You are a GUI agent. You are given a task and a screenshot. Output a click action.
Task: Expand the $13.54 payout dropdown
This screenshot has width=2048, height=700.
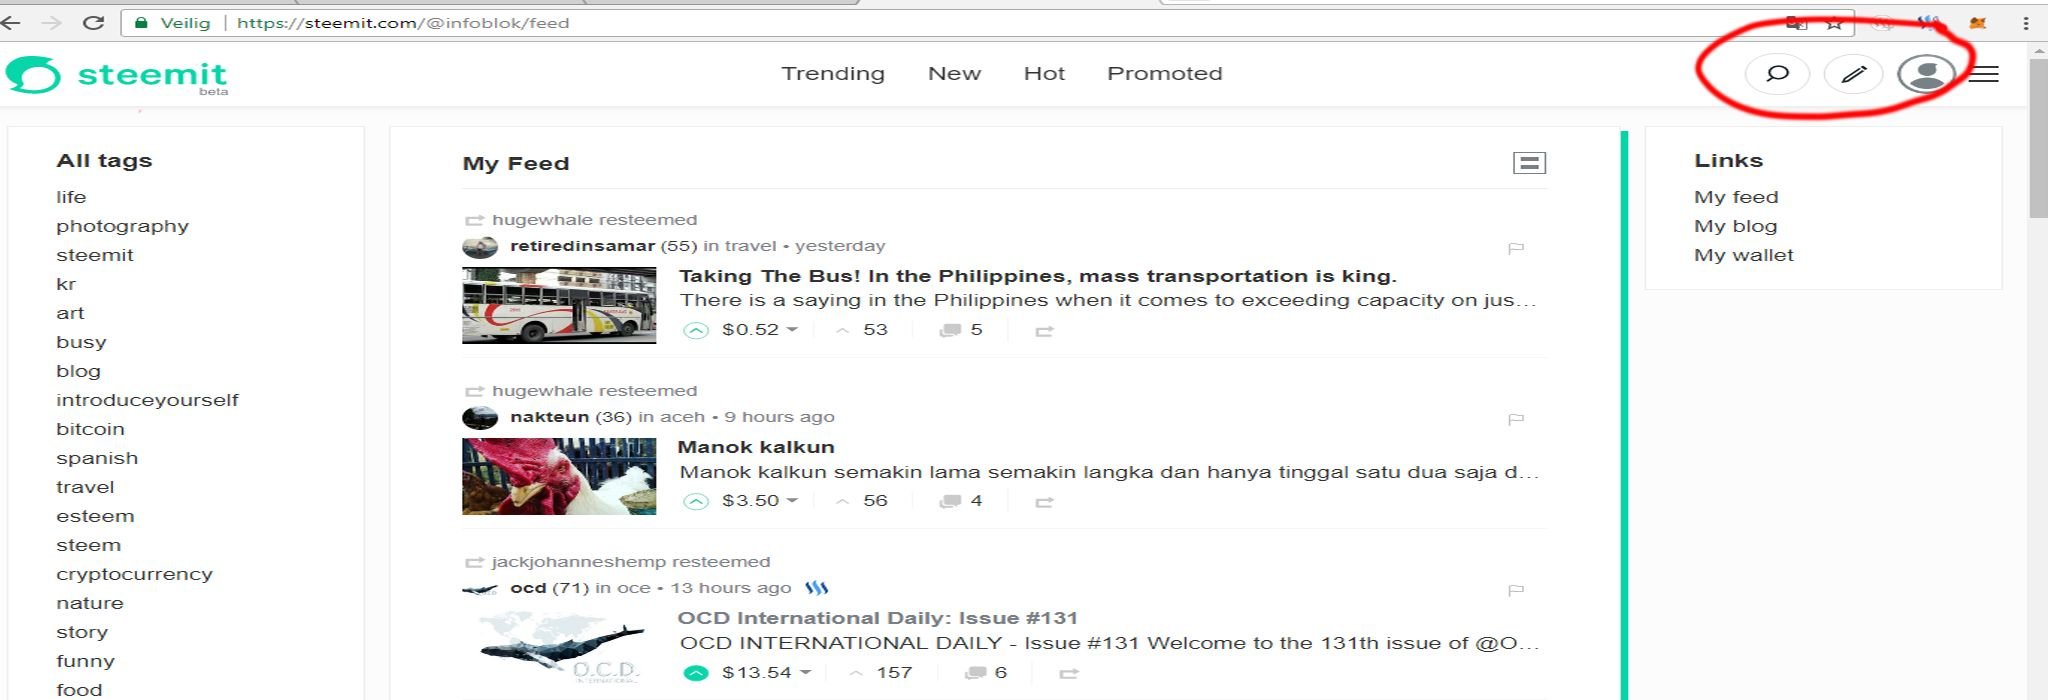[805, 673]
